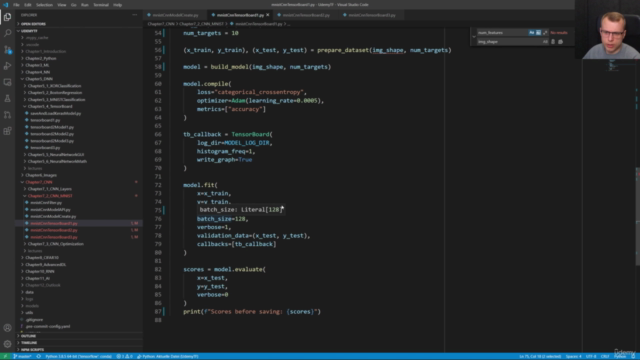The height and width of the screenshot is (360, 640).
Task: Click Replace one occurrence icon in find widget
Action: click(553, 42)
